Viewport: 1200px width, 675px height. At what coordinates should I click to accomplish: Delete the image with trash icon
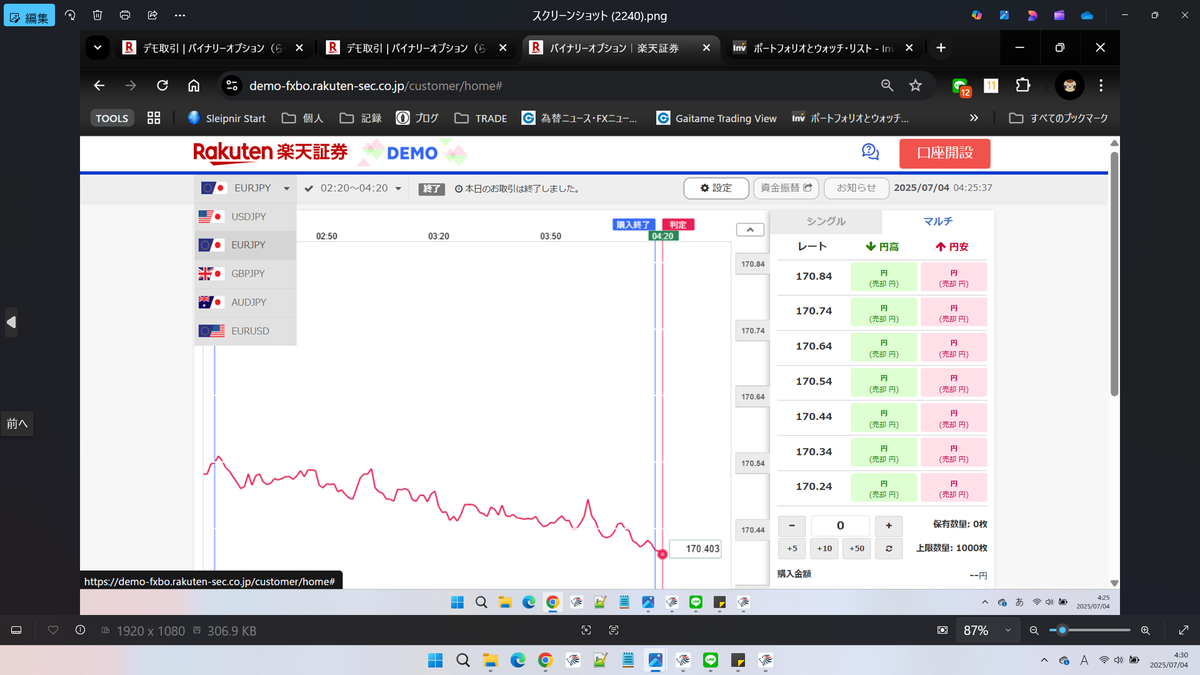(97, 16)
